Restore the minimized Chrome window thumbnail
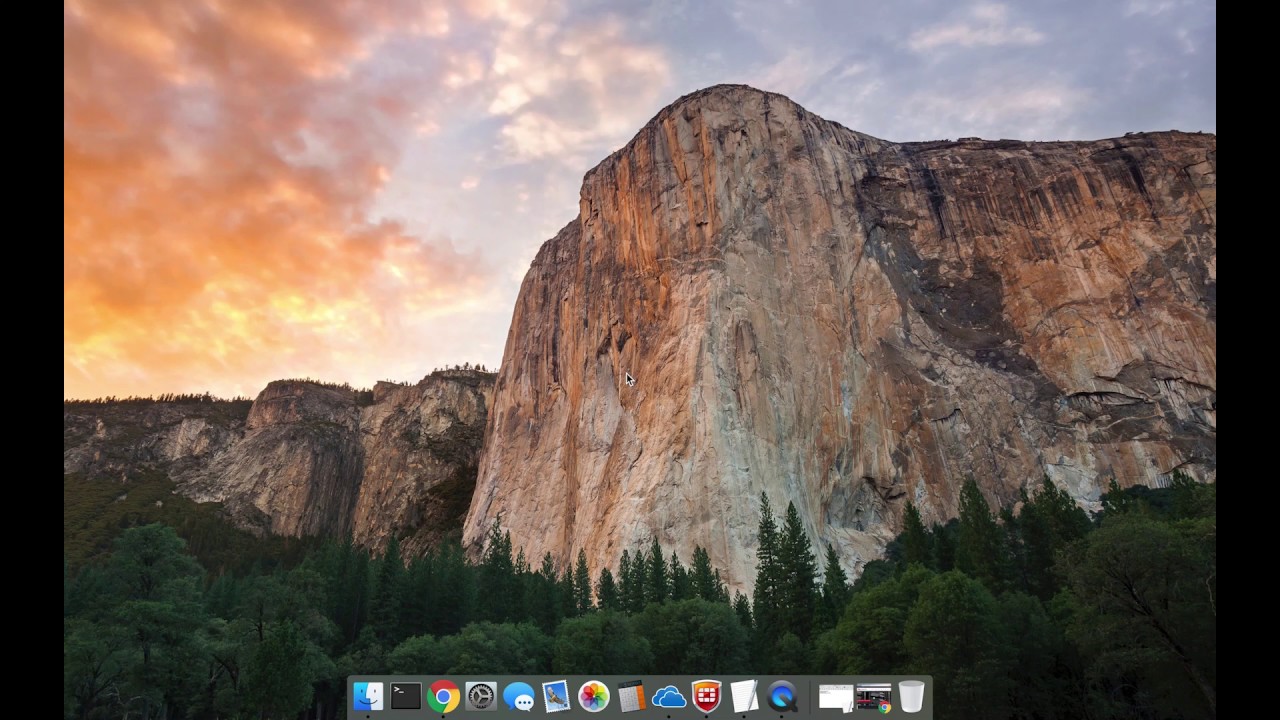The image size is (1280, 720). coord(873,697)
